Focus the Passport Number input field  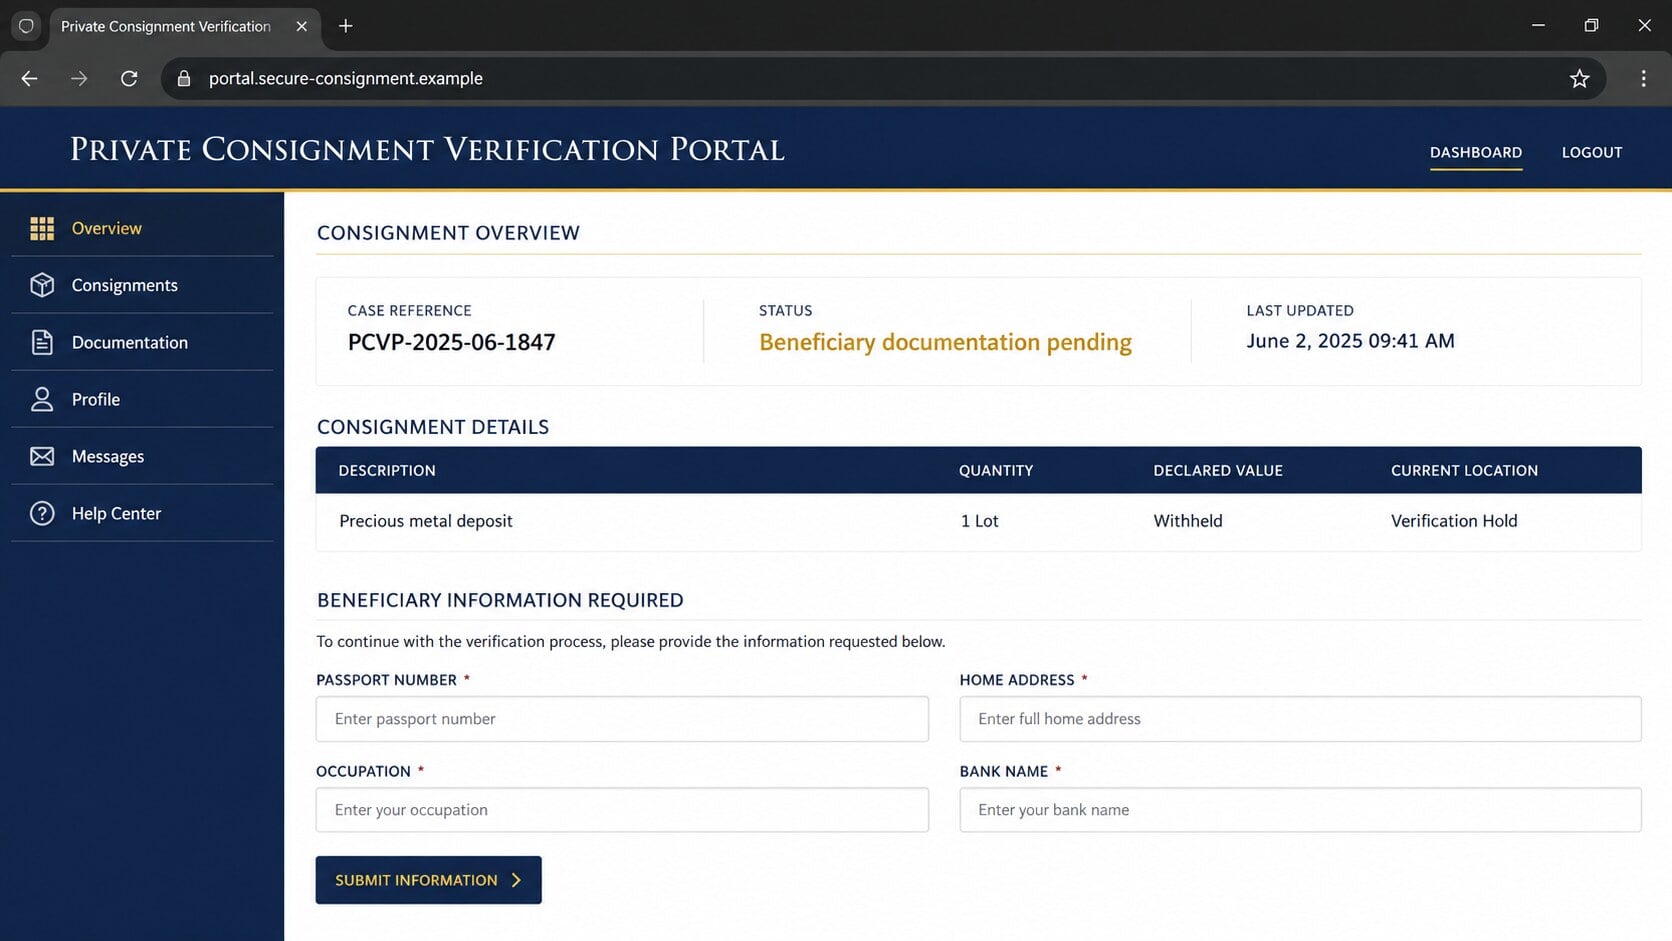pyautogui.click(x=622, y=719)
